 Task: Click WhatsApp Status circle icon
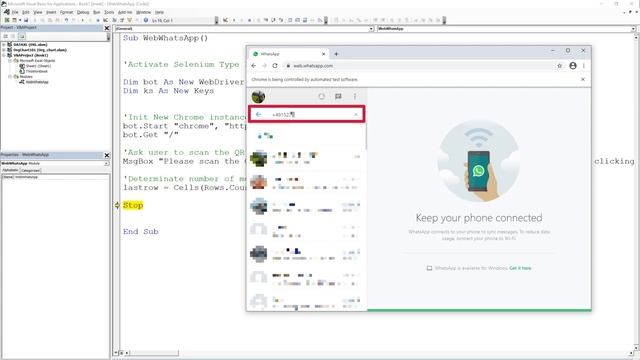322,96
